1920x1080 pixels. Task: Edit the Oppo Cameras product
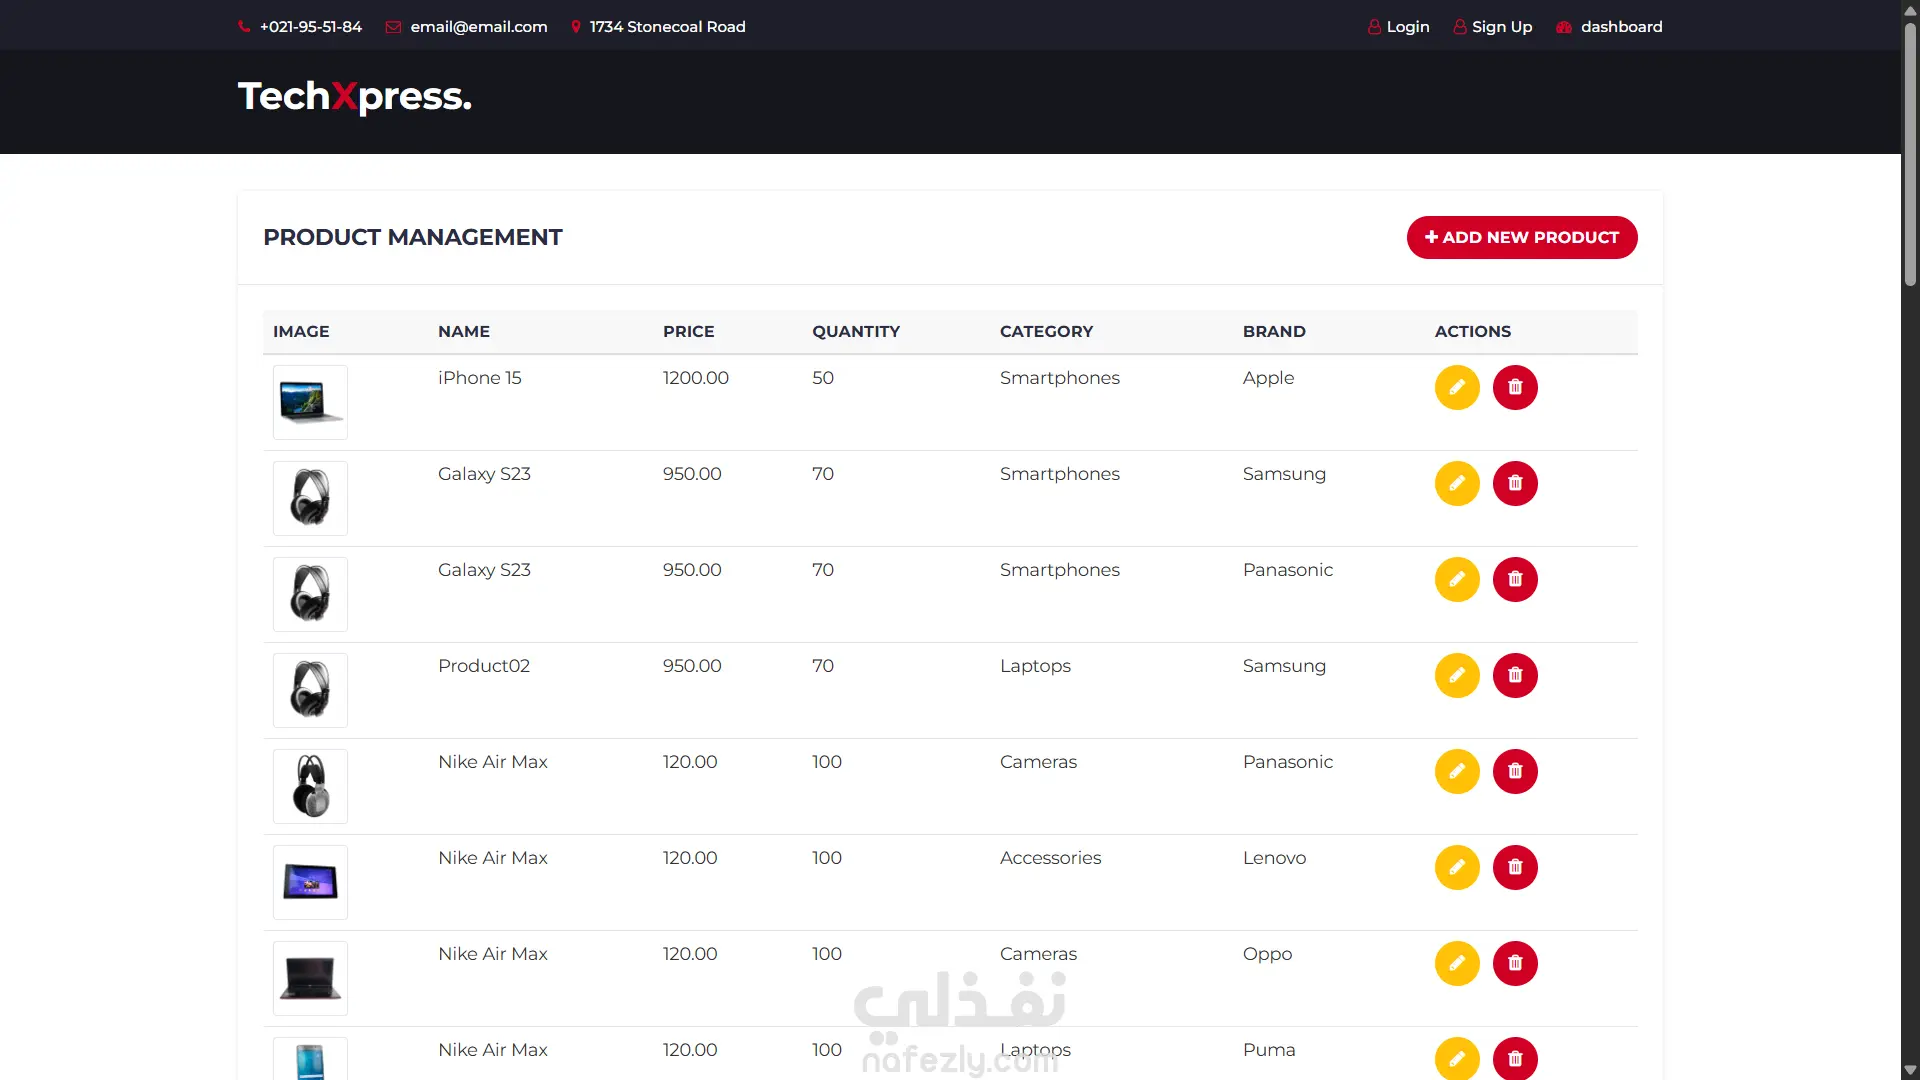coord(1457,963)
